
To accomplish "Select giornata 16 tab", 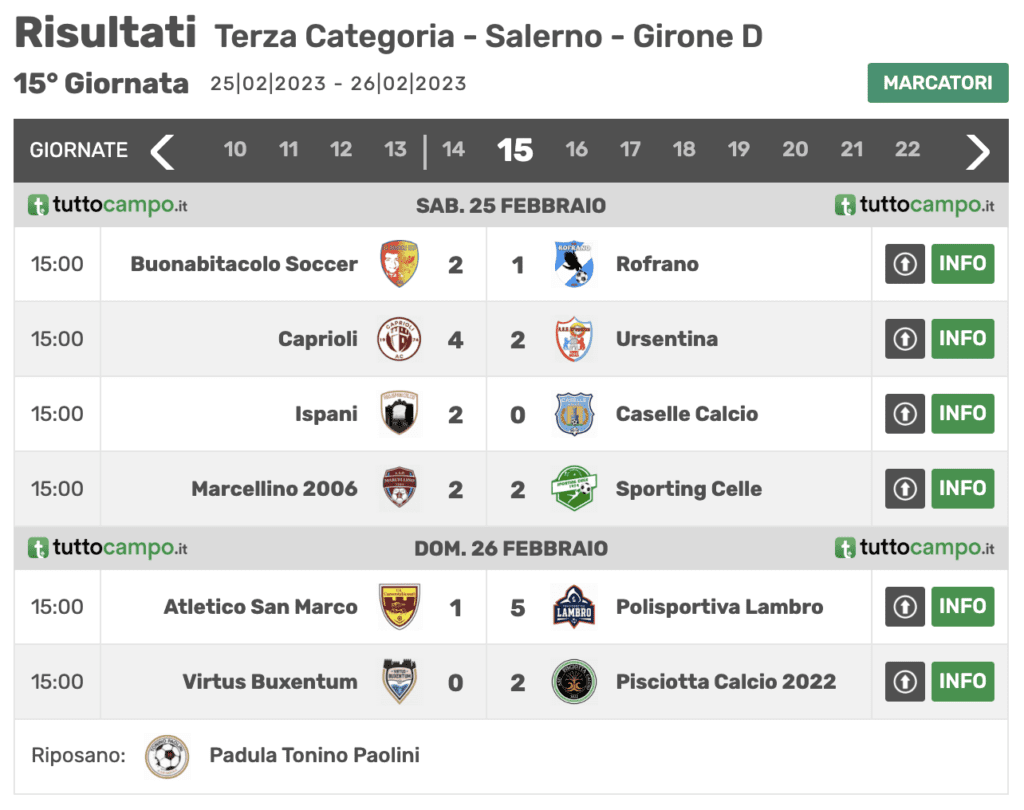I will [x=576, y=150].
